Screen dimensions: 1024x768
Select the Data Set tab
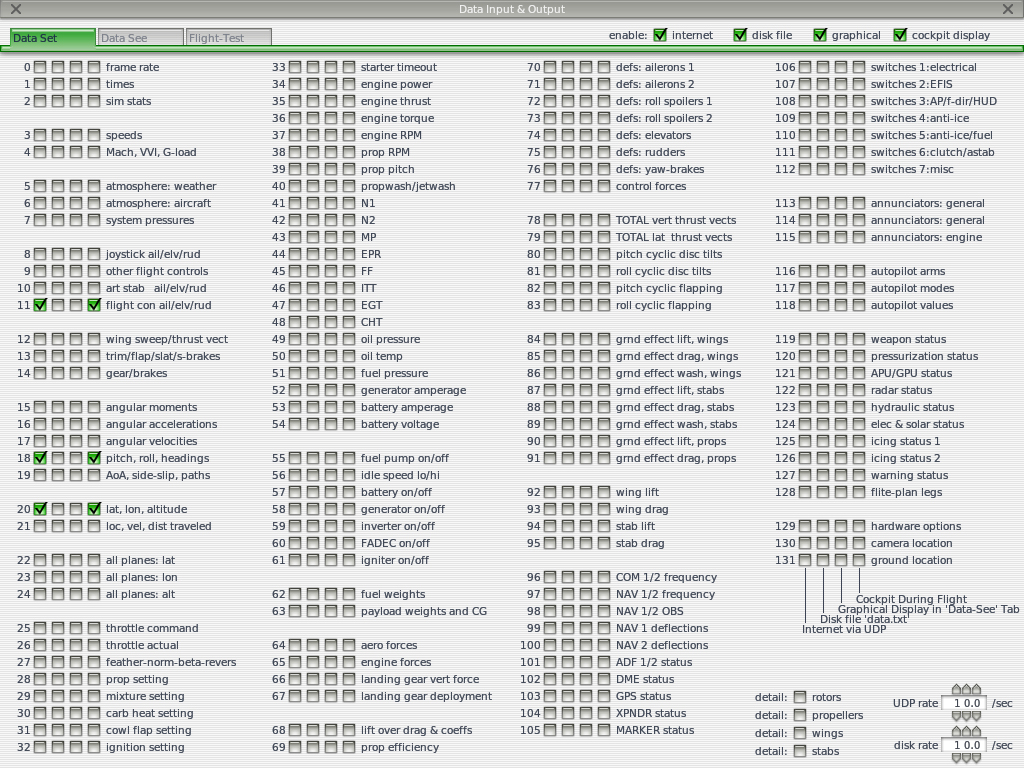tap(52, 38)
